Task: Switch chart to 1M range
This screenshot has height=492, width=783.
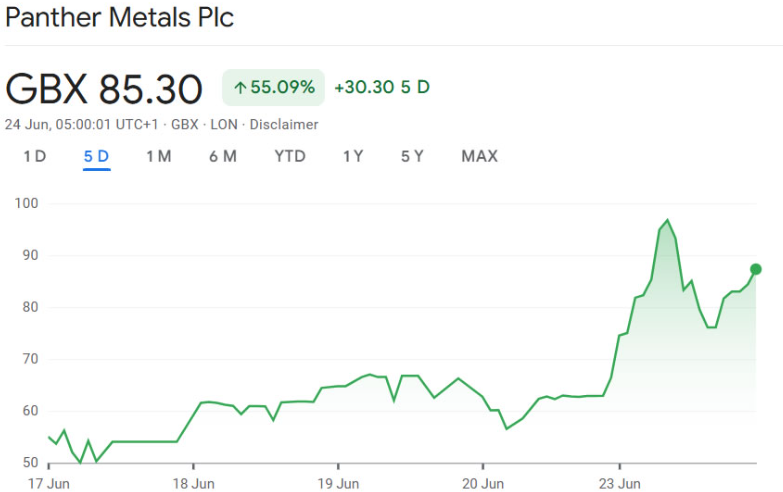Action: point(158,156)
